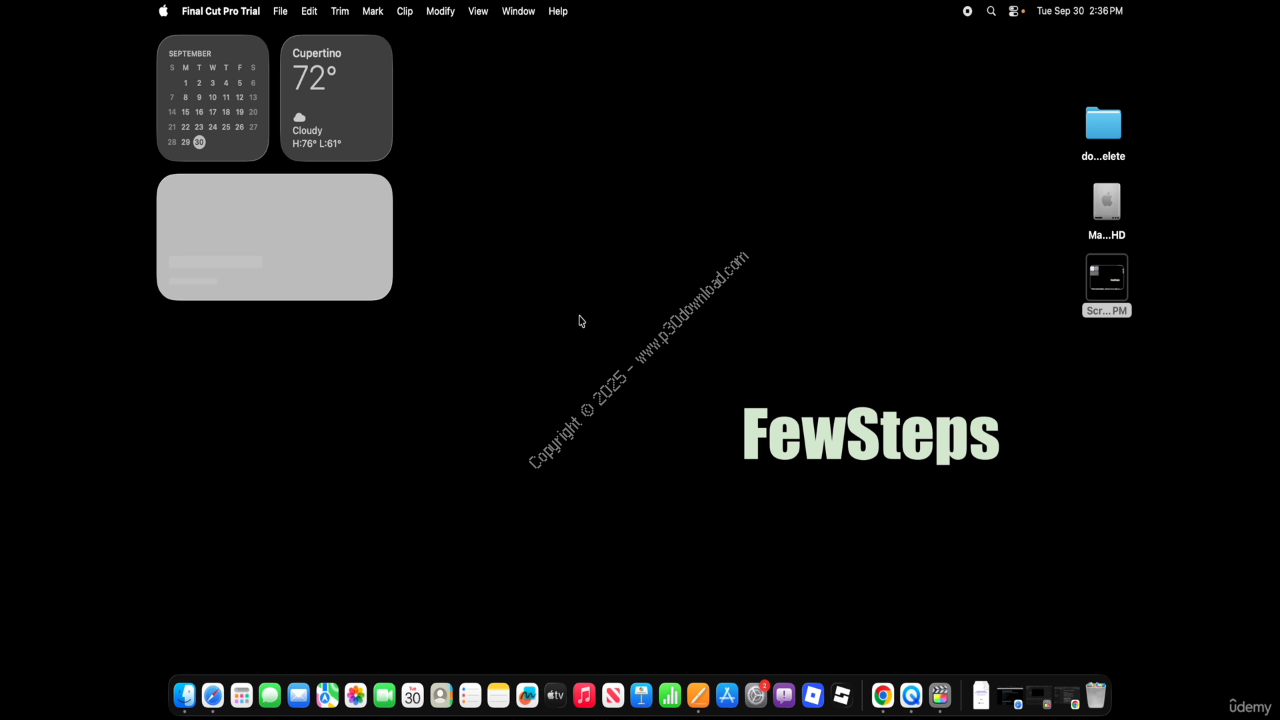Open the Modify menu
This screenshot has height=720, width=1280.
click(440, 11)
